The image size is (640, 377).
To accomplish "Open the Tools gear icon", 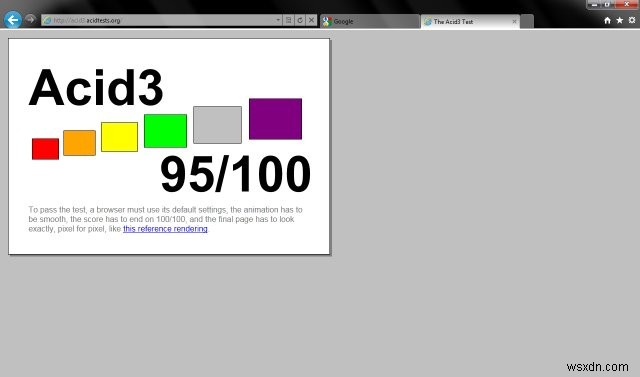I will coord(632,20).
